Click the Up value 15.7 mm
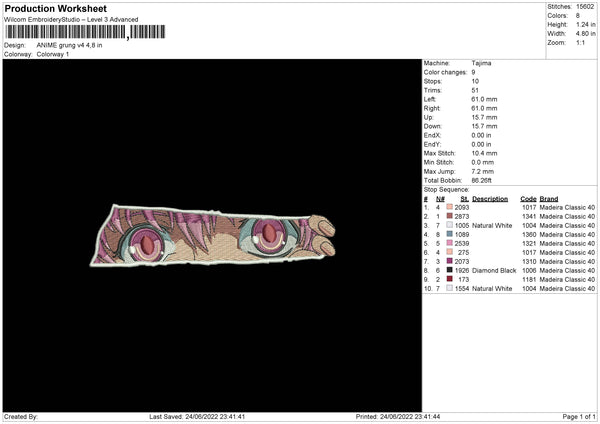 (484, 117)
